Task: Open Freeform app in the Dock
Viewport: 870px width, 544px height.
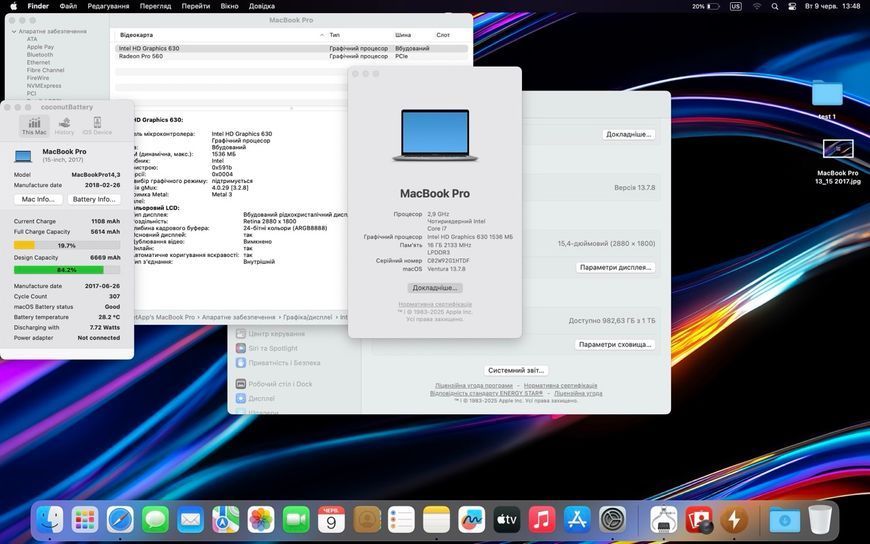Action: (x=472, y=520)
